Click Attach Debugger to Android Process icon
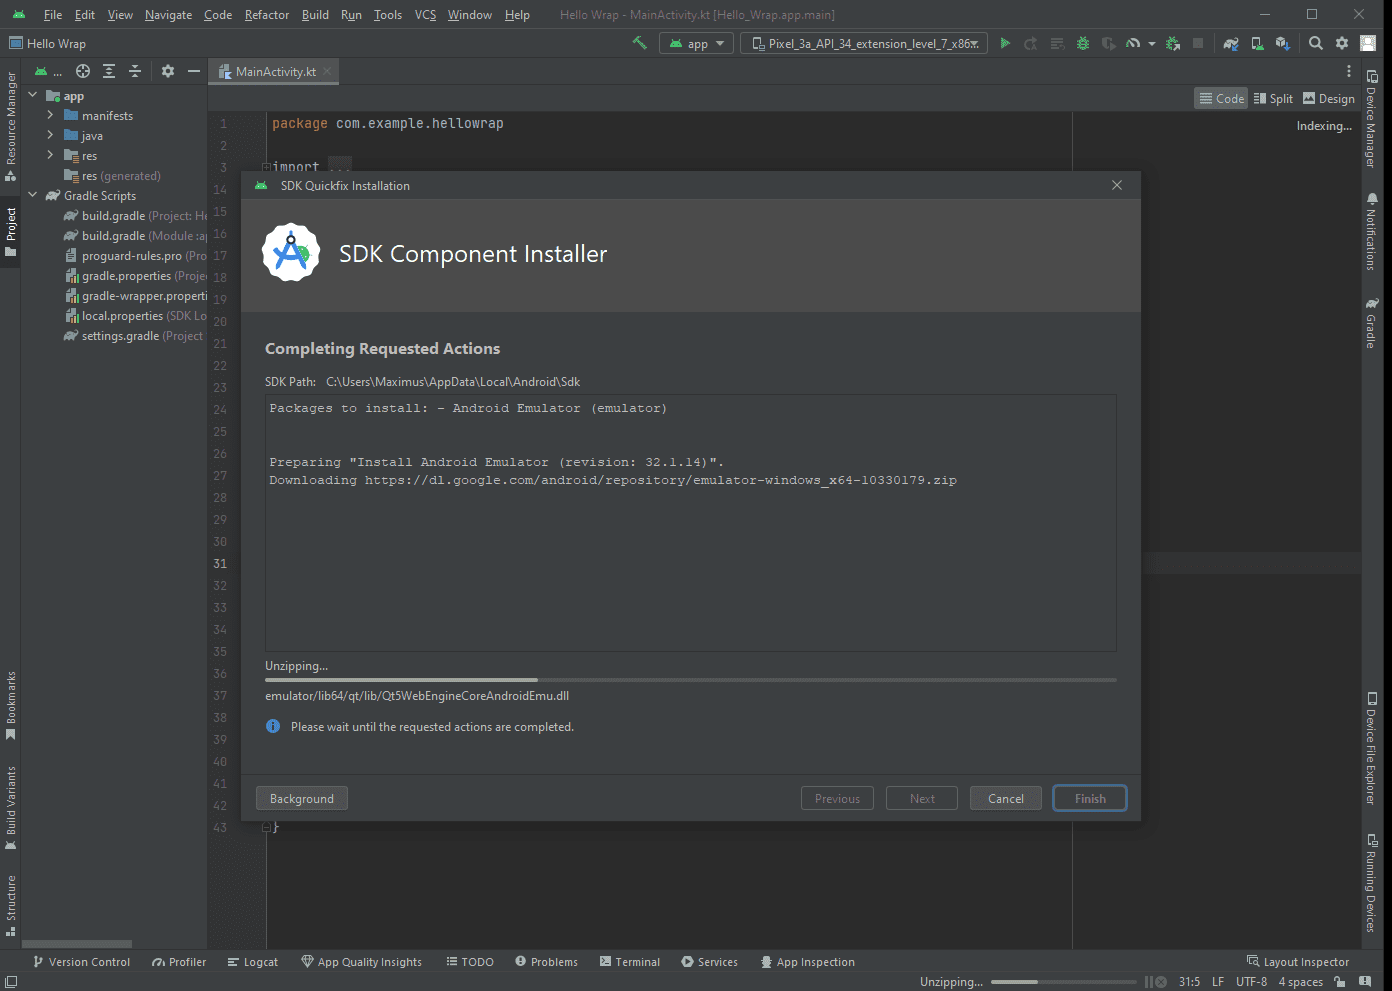 click(1173, 43)
